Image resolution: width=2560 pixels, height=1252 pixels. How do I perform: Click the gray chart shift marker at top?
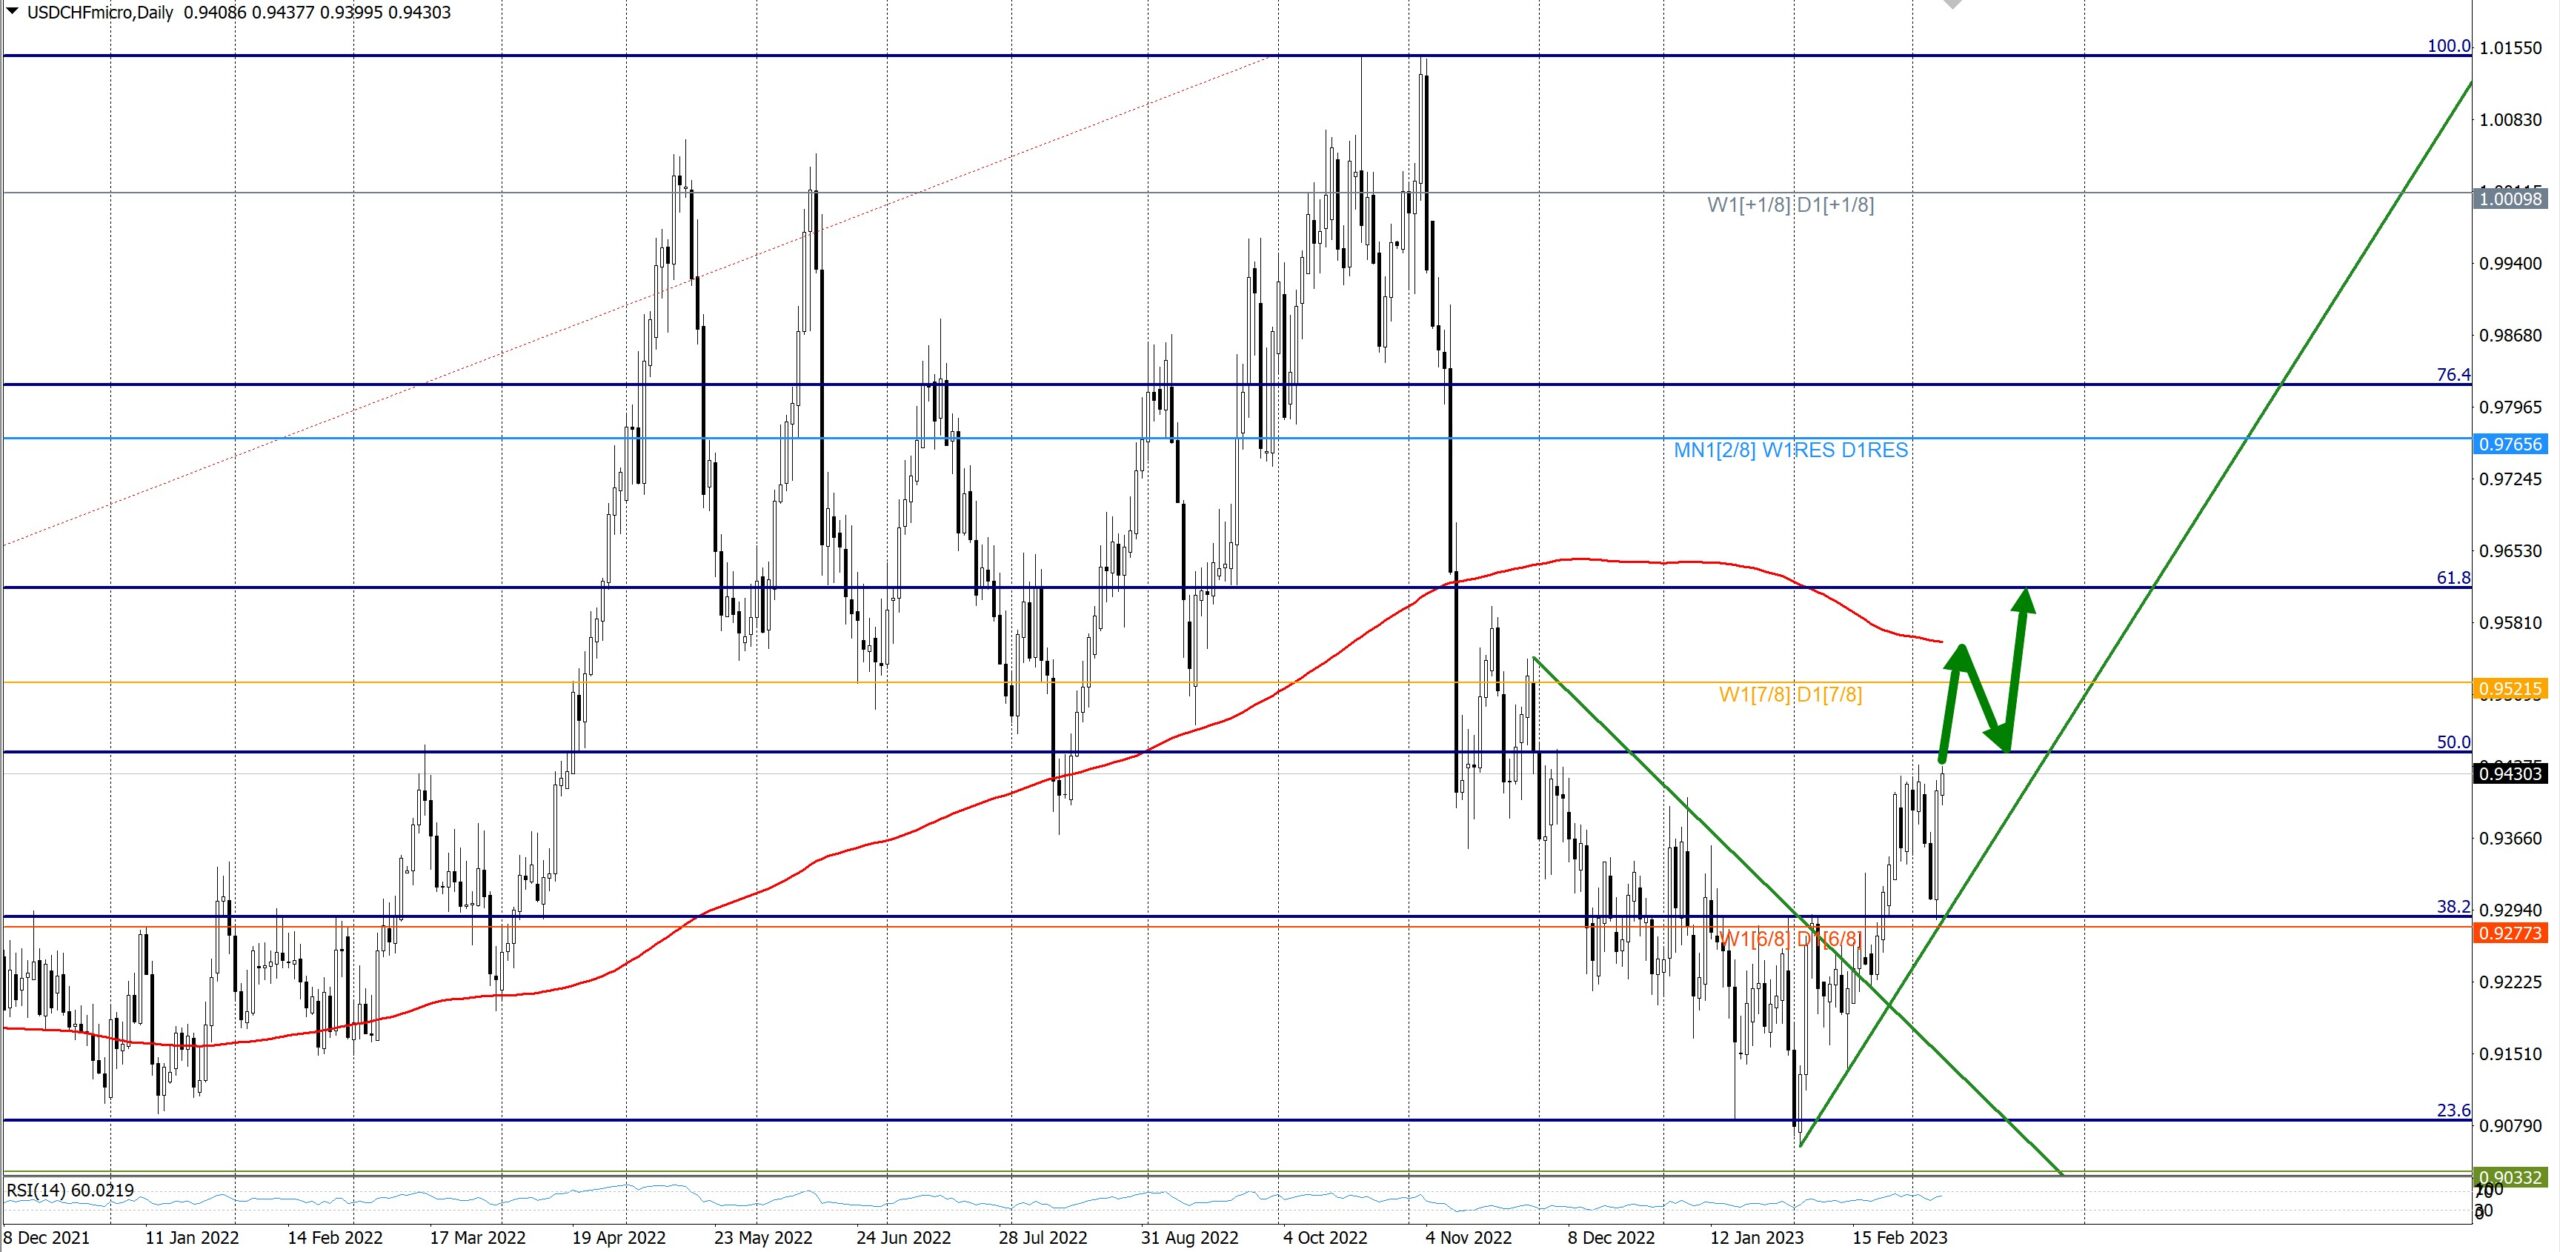(x=1951, y=4)
